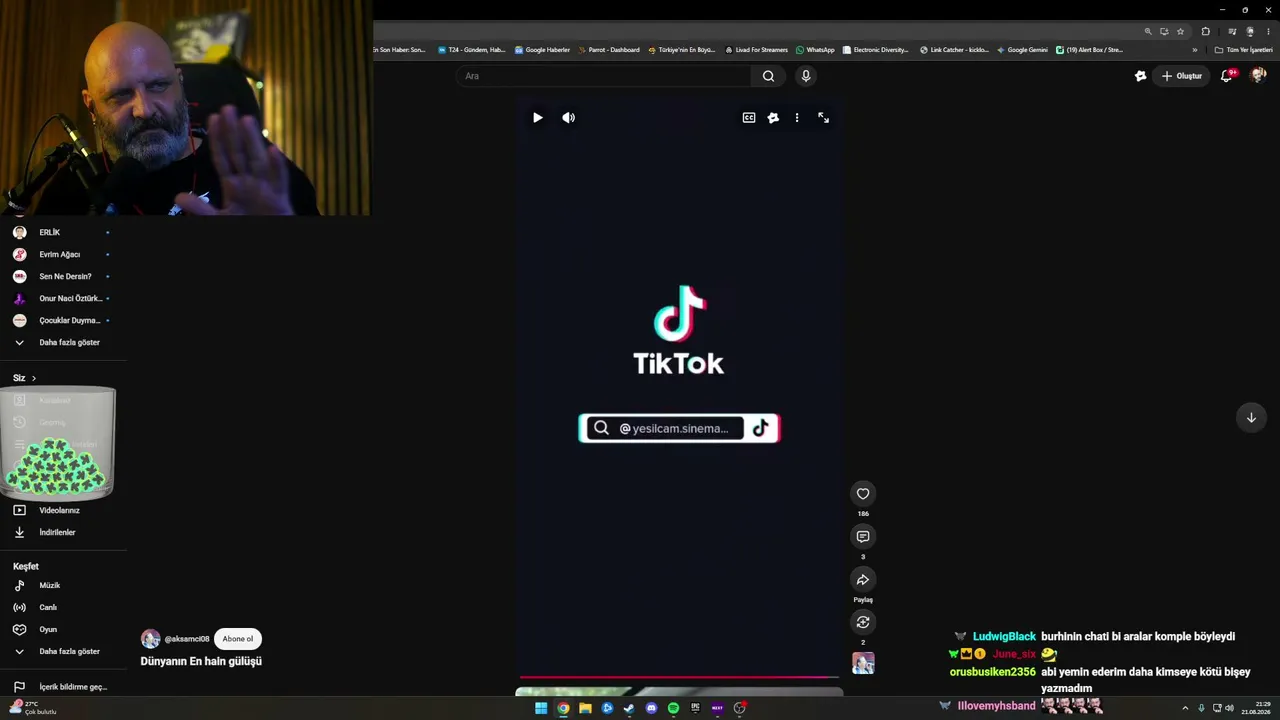Open Epic Games Launcher from taskbar
The image size is (1280, 720).
click(695, 708)
